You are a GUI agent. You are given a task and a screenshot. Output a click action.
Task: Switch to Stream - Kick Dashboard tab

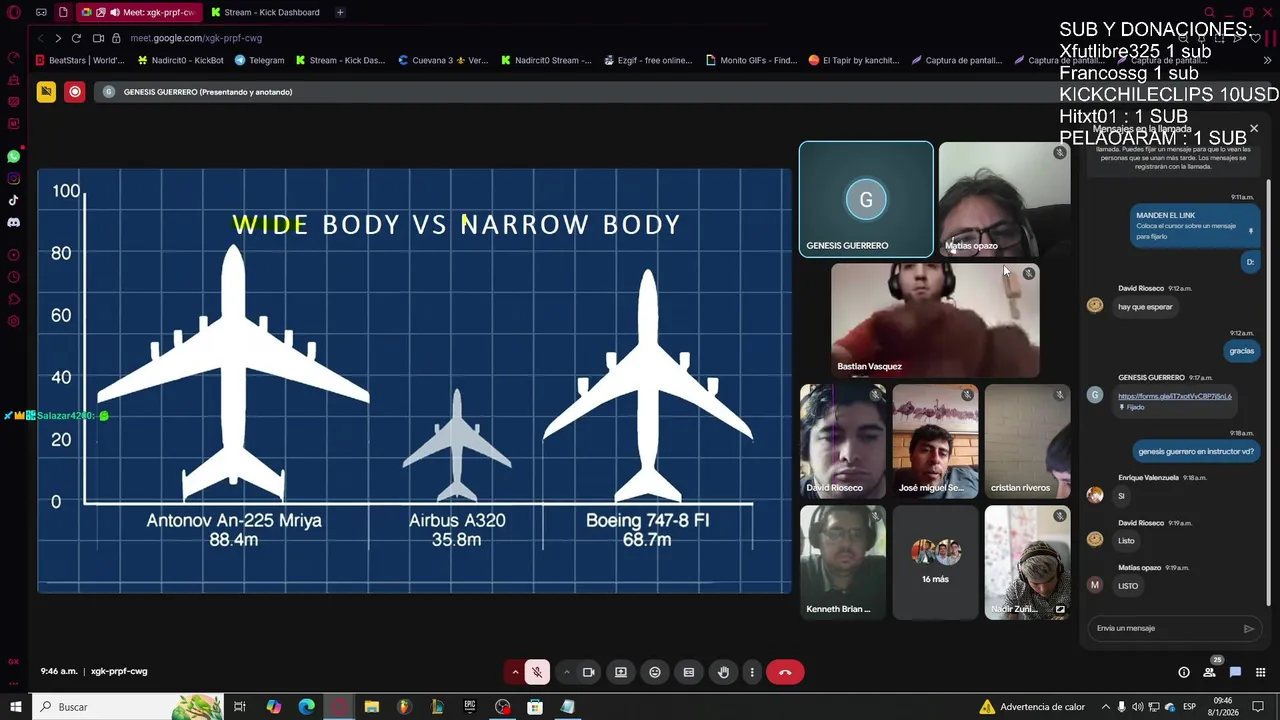pos(265,12)
